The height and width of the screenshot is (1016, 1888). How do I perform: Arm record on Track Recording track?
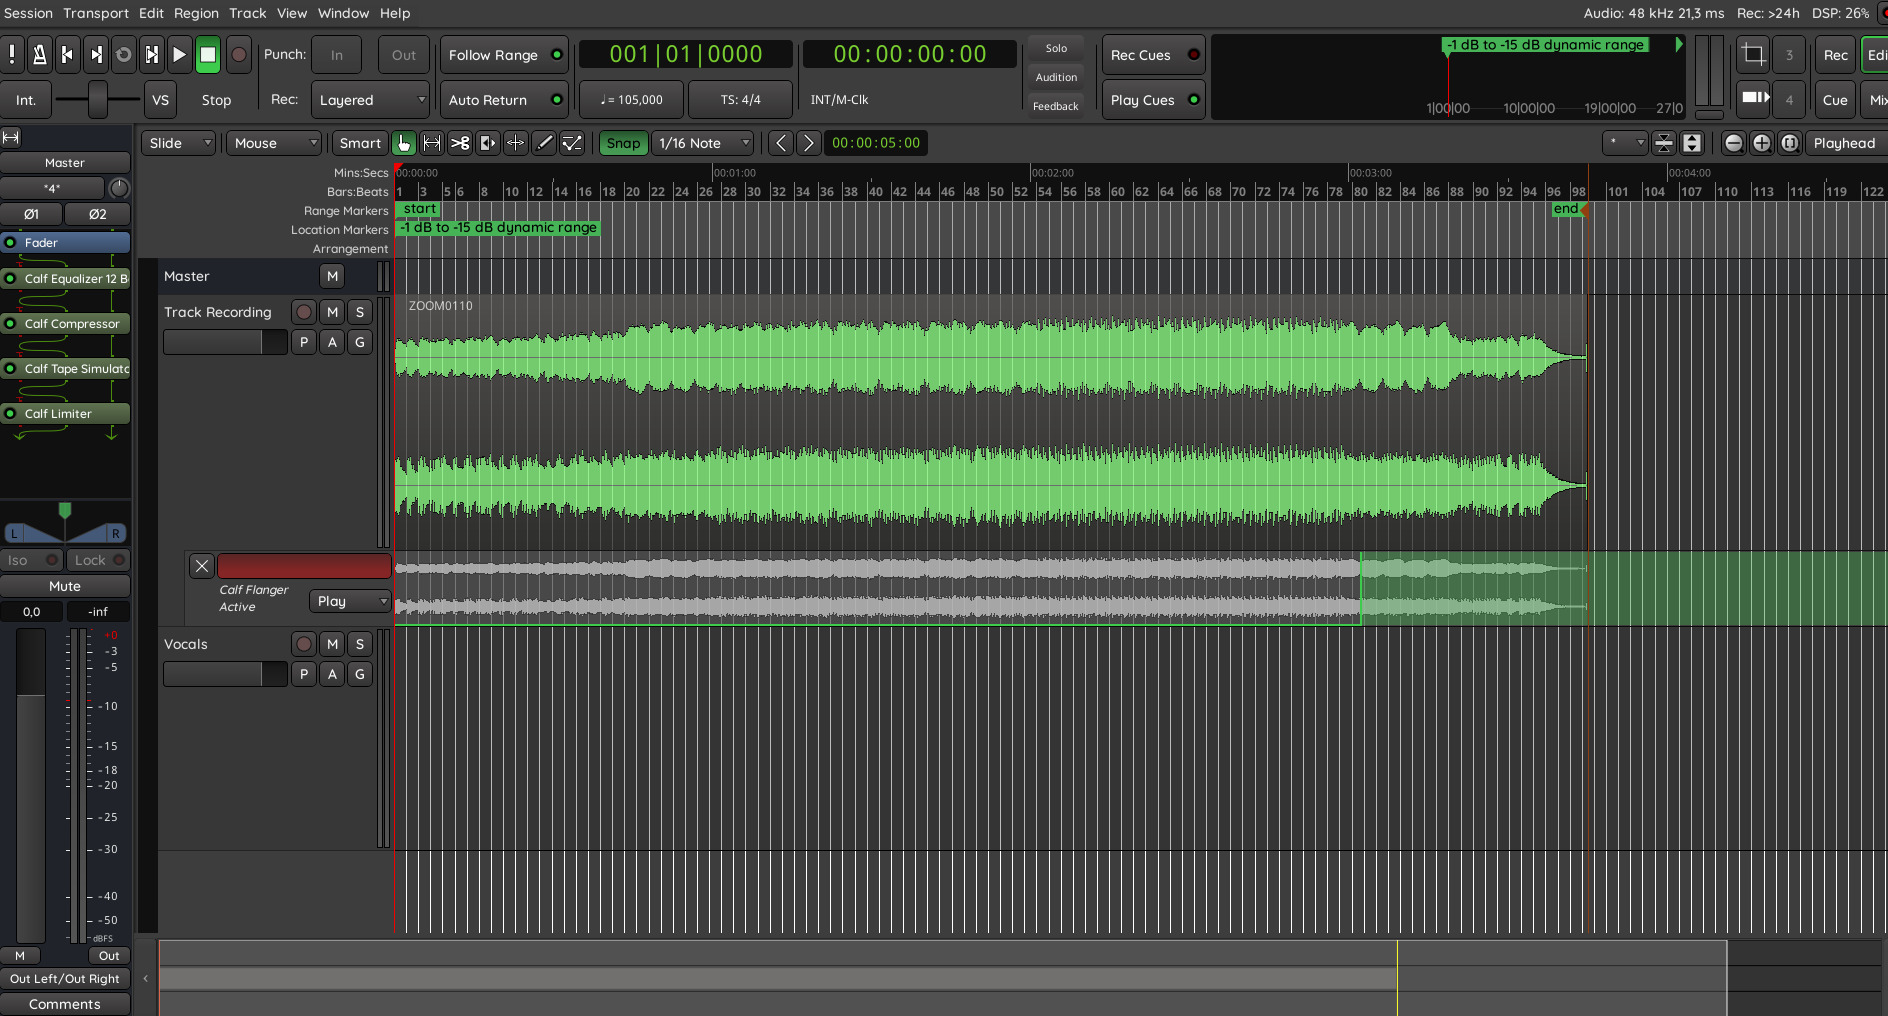click(304, 312)
